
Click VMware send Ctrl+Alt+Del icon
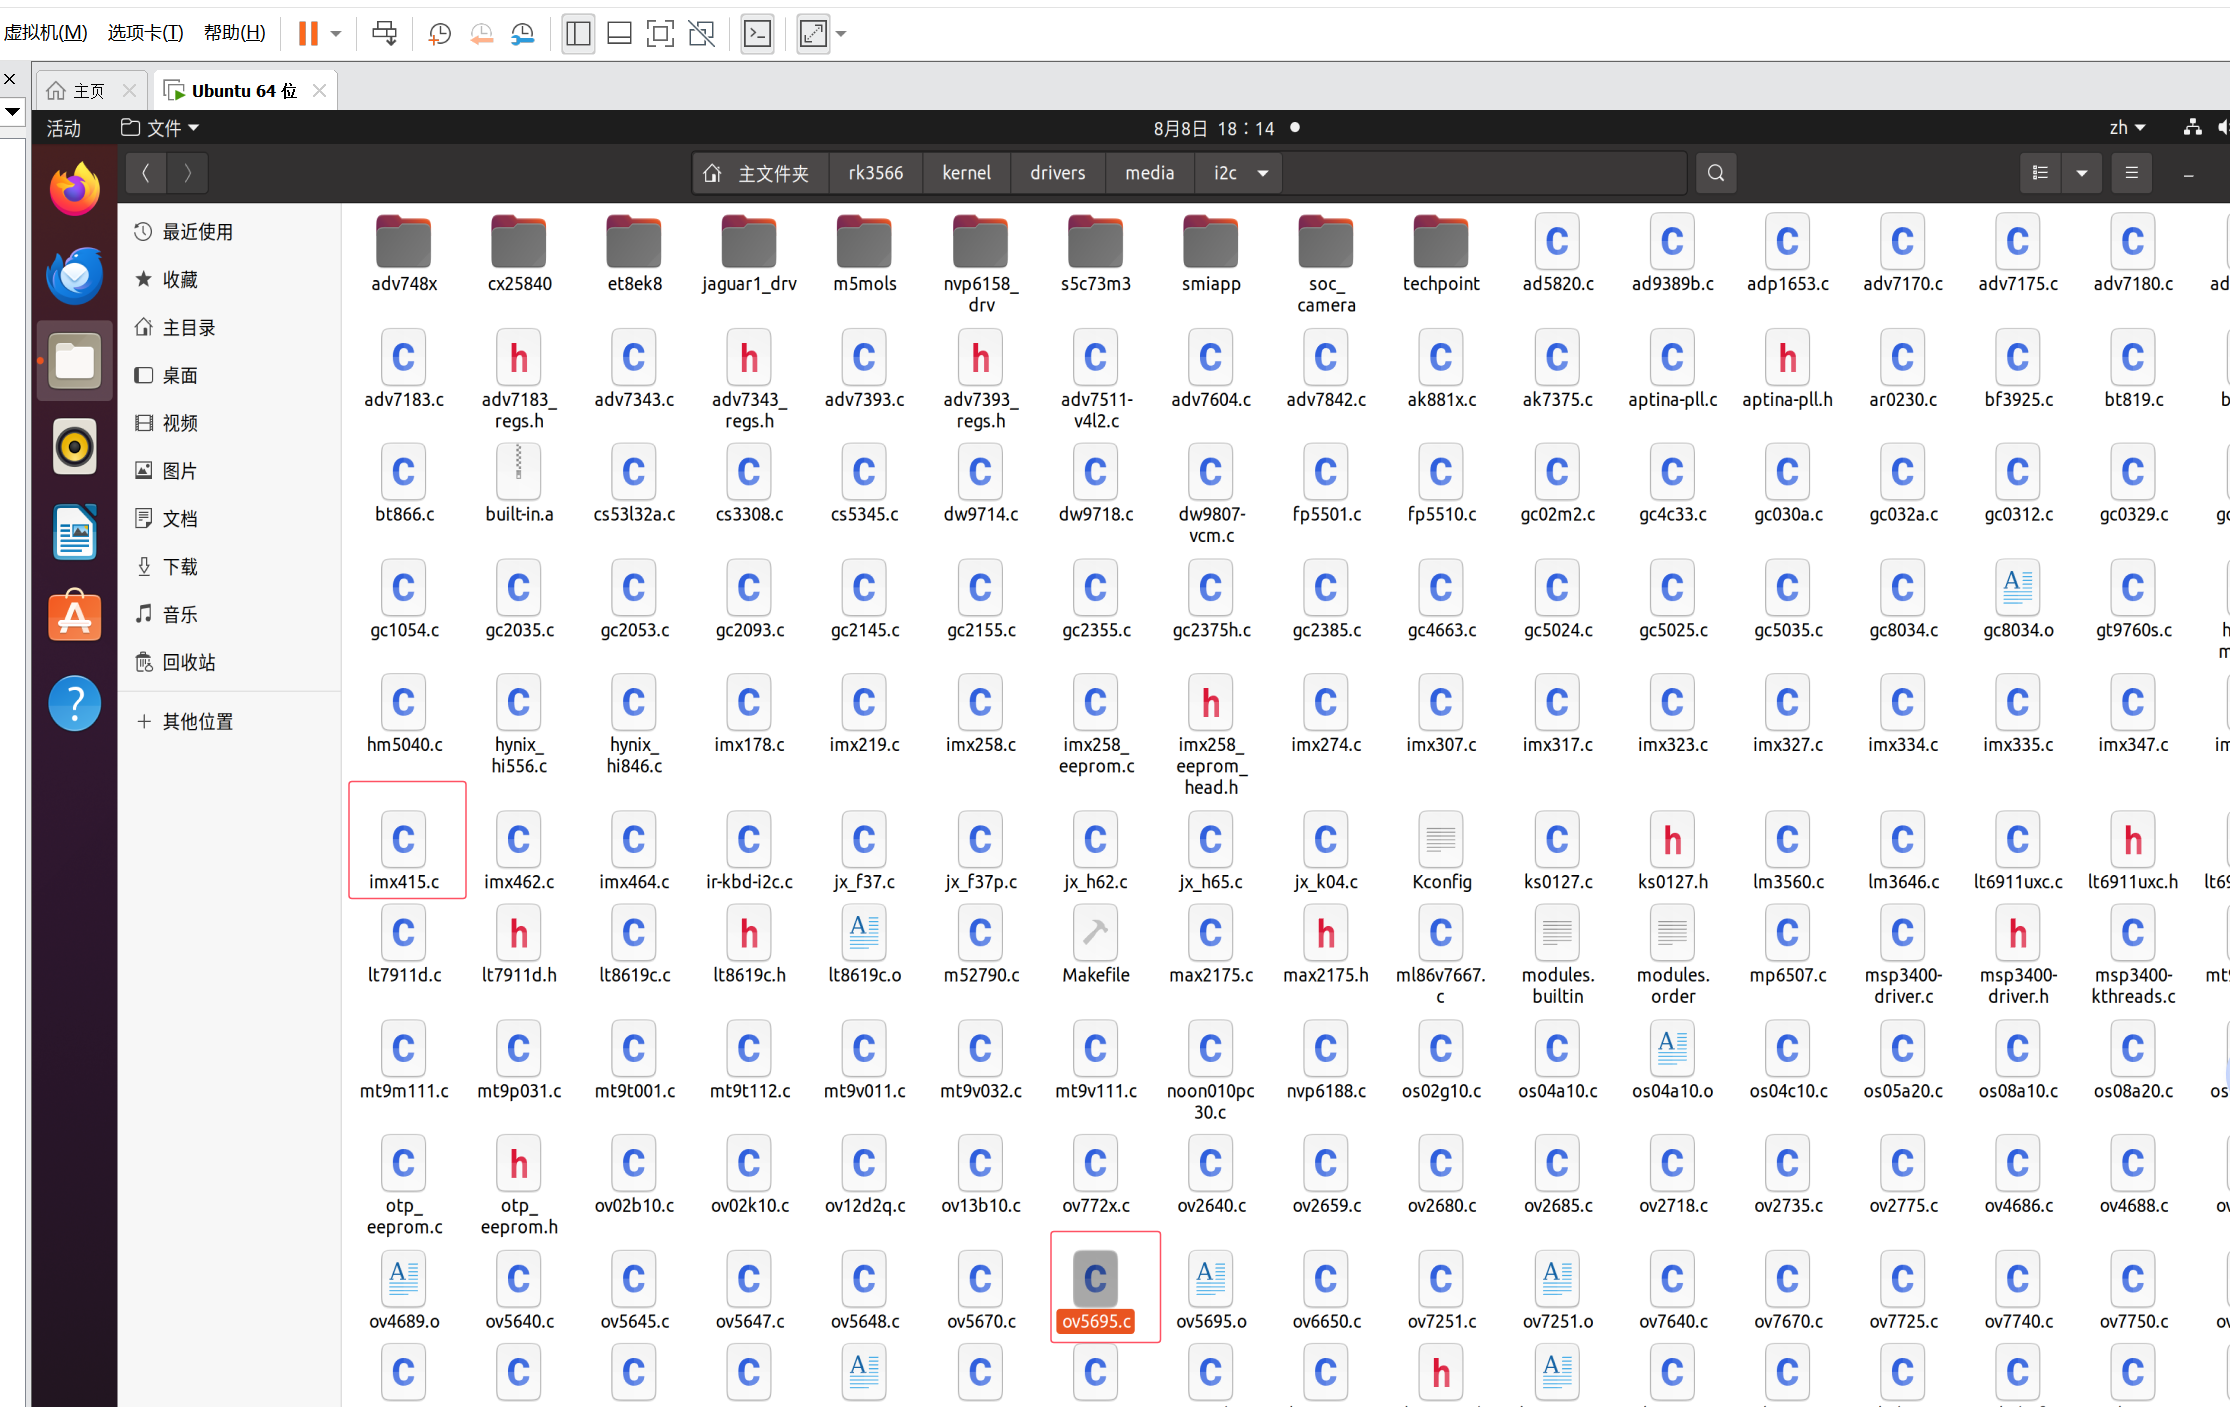click(x=384, y=34)
